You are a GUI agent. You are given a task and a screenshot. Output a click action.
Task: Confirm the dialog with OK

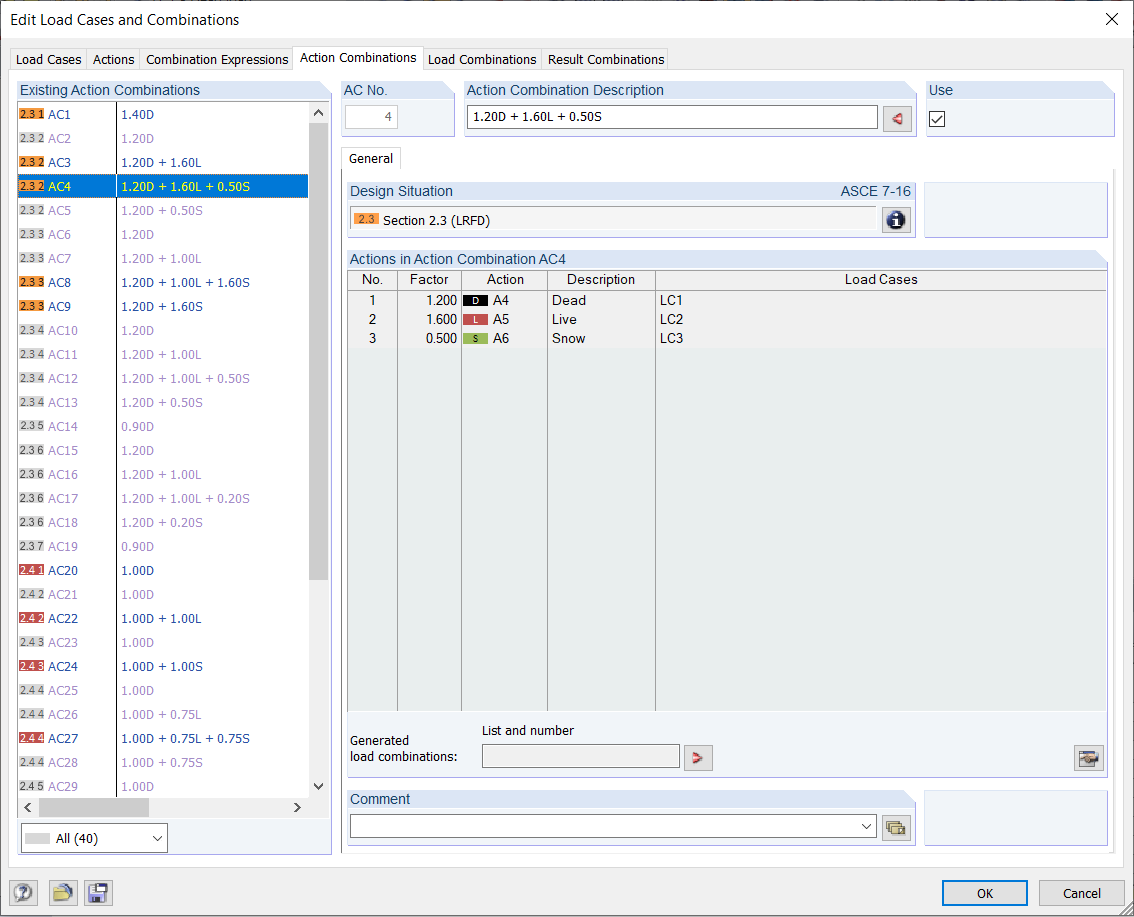point(984,893)
